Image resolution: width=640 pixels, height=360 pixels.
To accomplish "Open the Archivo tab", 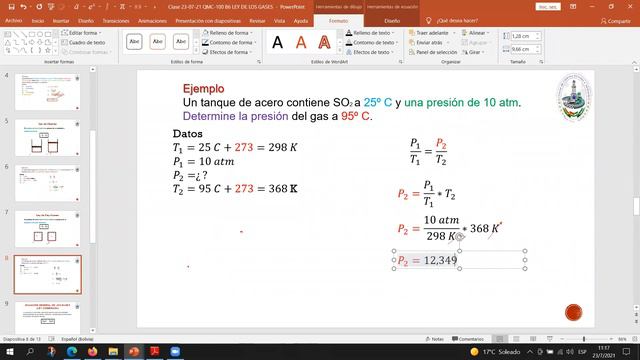I will pos(13,21).
